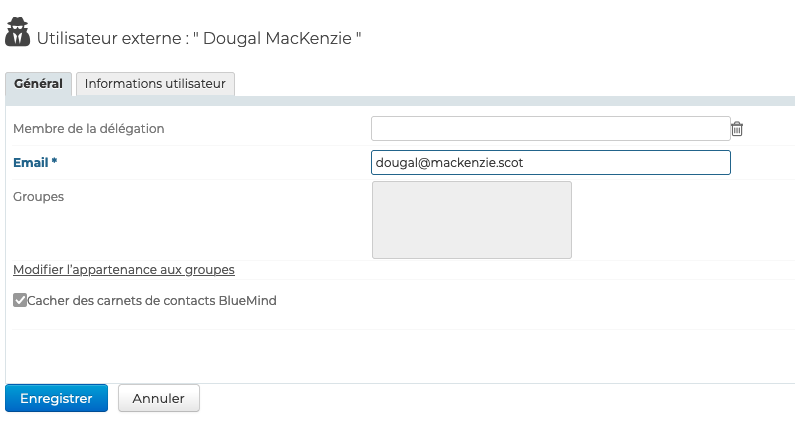Click the 'Cacher des carnets de contacts BlueMind' label
The height and width of the screenshot is (426, 795).
[x=152, y=300]
